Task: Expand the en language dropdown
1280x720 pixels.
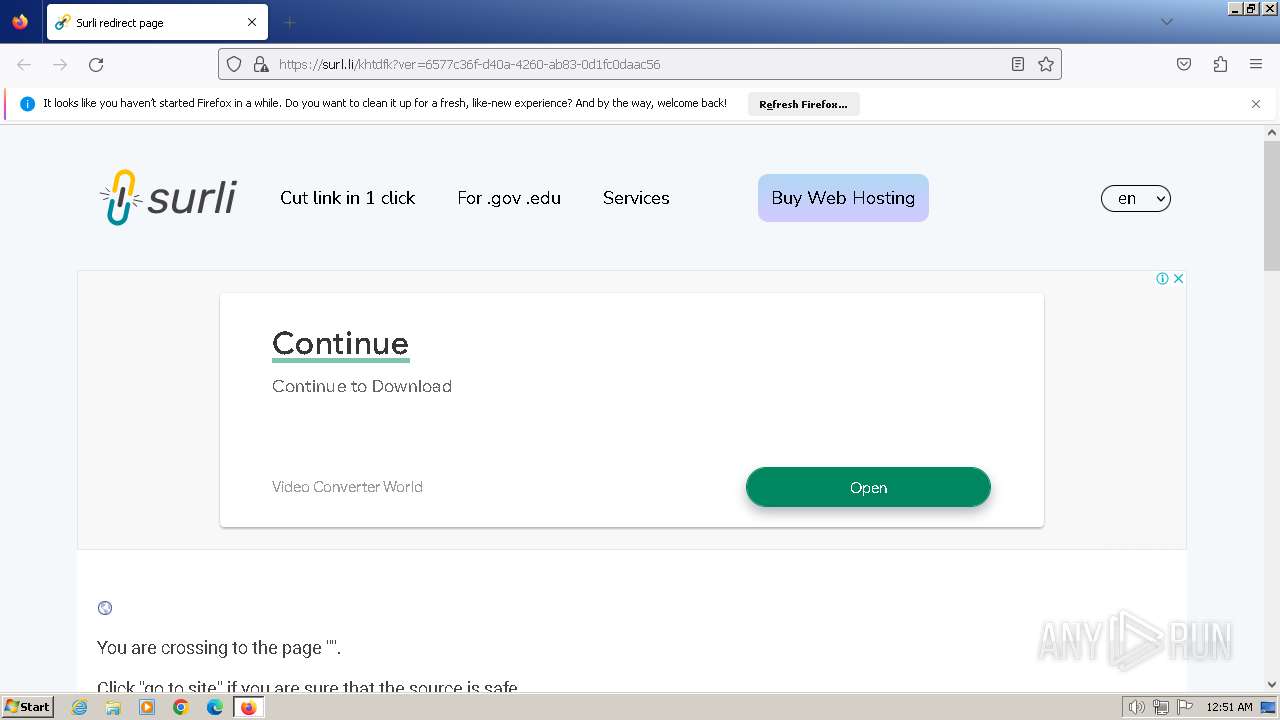Action: (x=1136, y=198)
